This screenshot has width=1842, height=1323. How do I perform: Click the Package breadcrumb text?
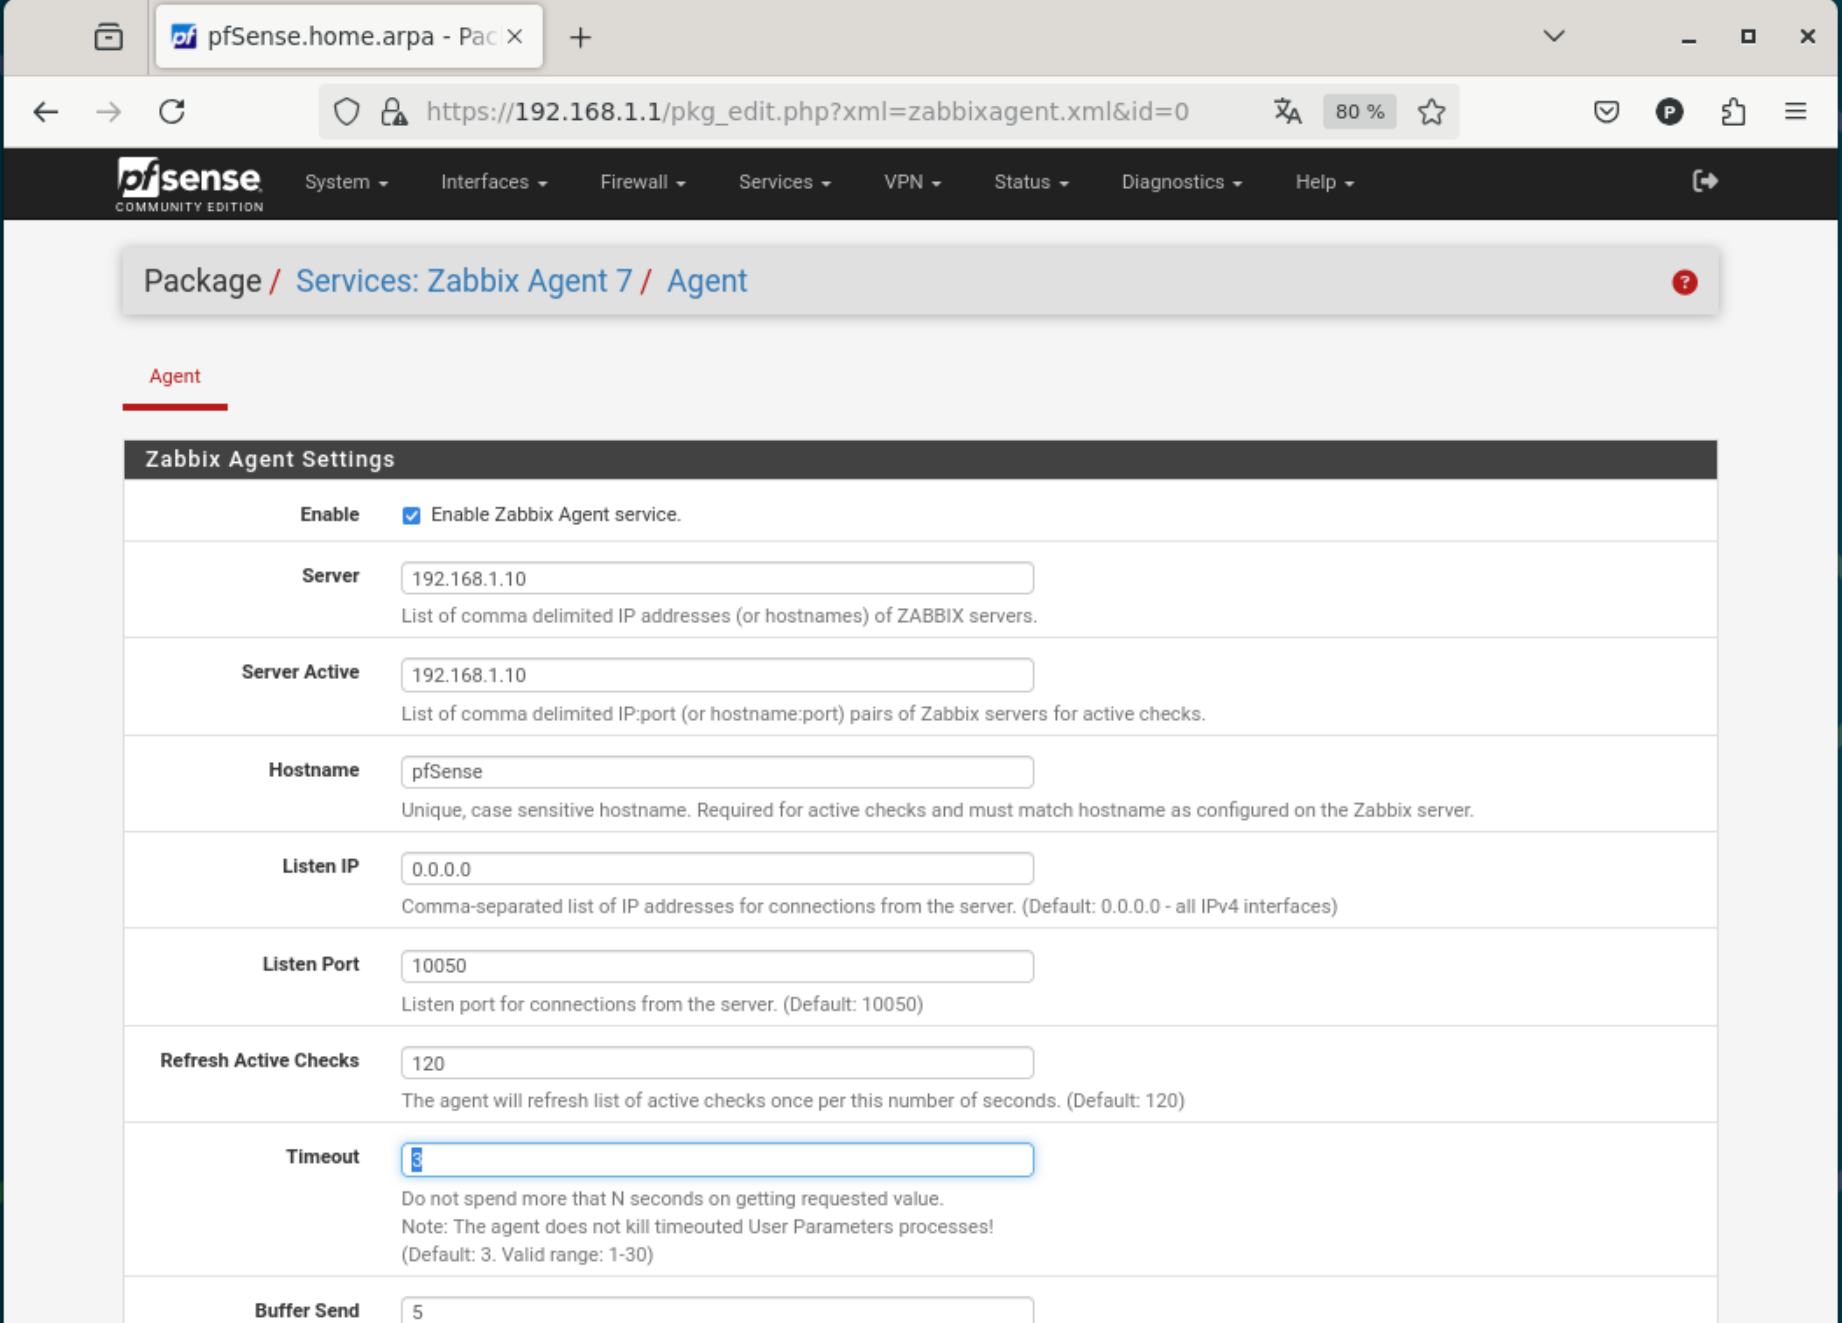pos(202,281)
